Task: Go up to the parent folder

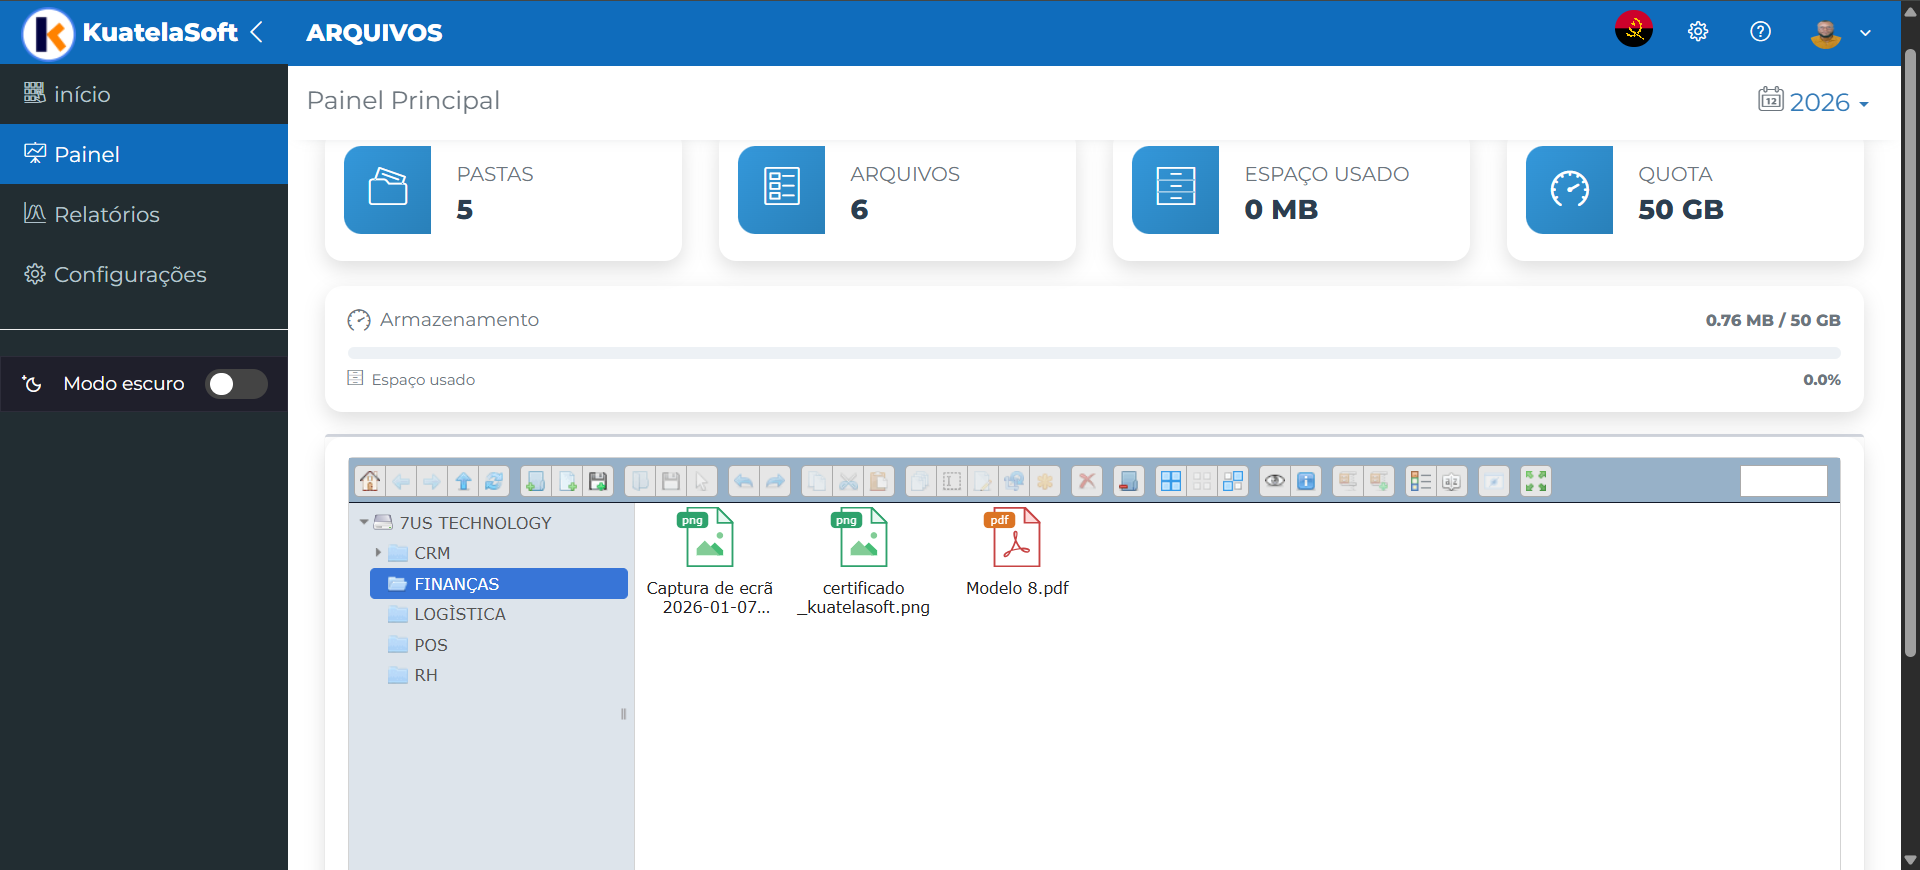Action: (463, 482)
